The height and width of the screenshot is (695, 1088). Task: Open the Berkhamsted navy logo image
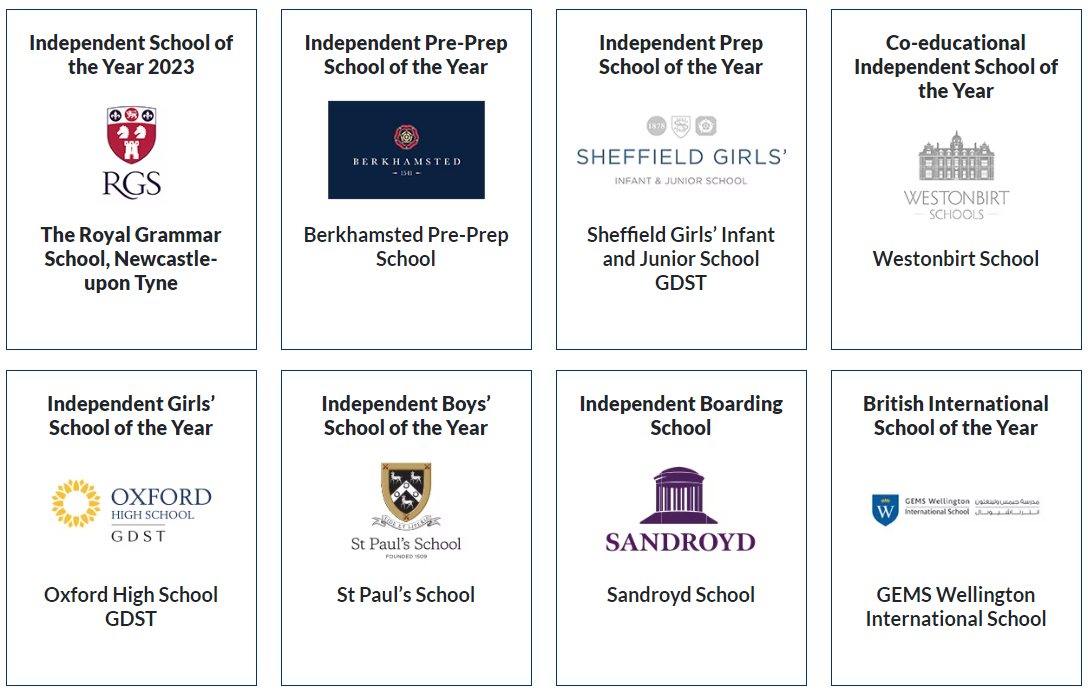[x=406, y=150]
